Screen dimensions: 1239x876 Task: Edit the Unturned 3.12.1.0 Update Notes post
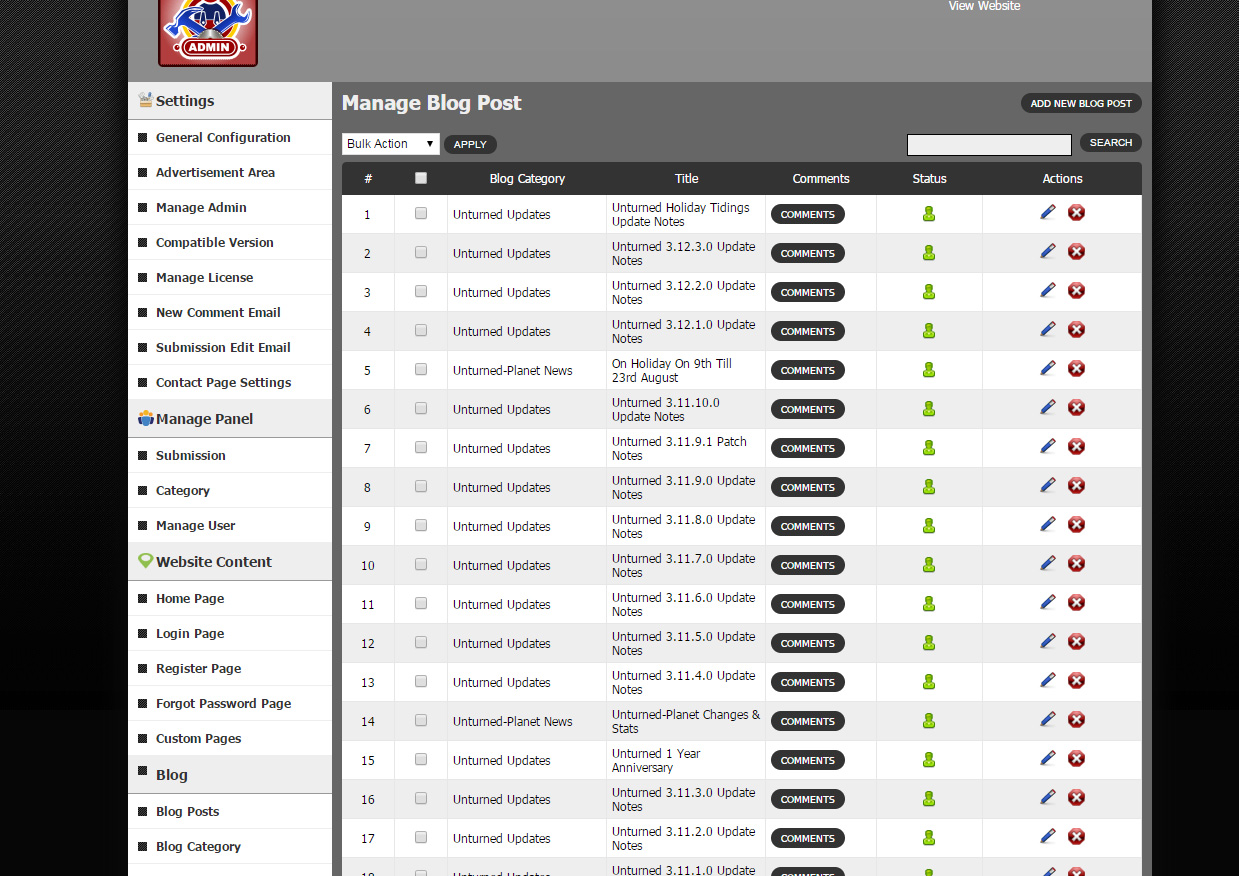(1048, 329)
